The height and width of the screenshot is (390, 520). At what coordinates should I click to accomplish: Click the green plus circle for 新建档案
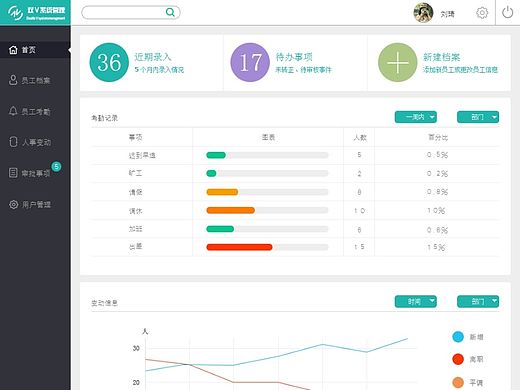click(x=397, y=62)
